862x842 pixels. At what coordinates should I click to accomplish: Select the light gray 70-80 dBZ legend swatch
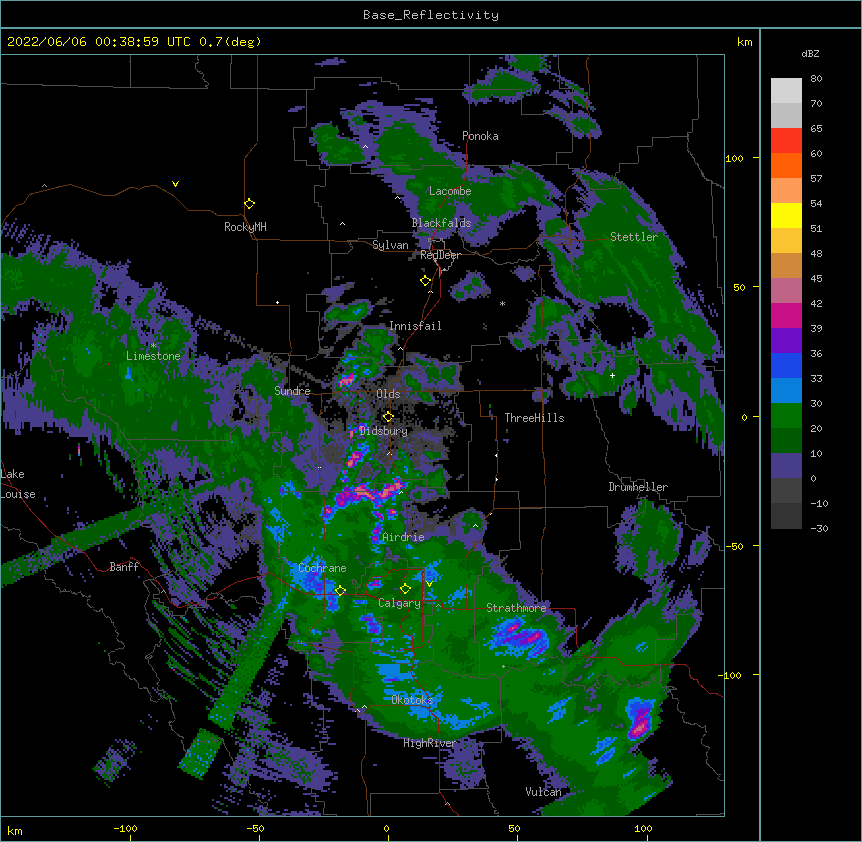[786, 91]
